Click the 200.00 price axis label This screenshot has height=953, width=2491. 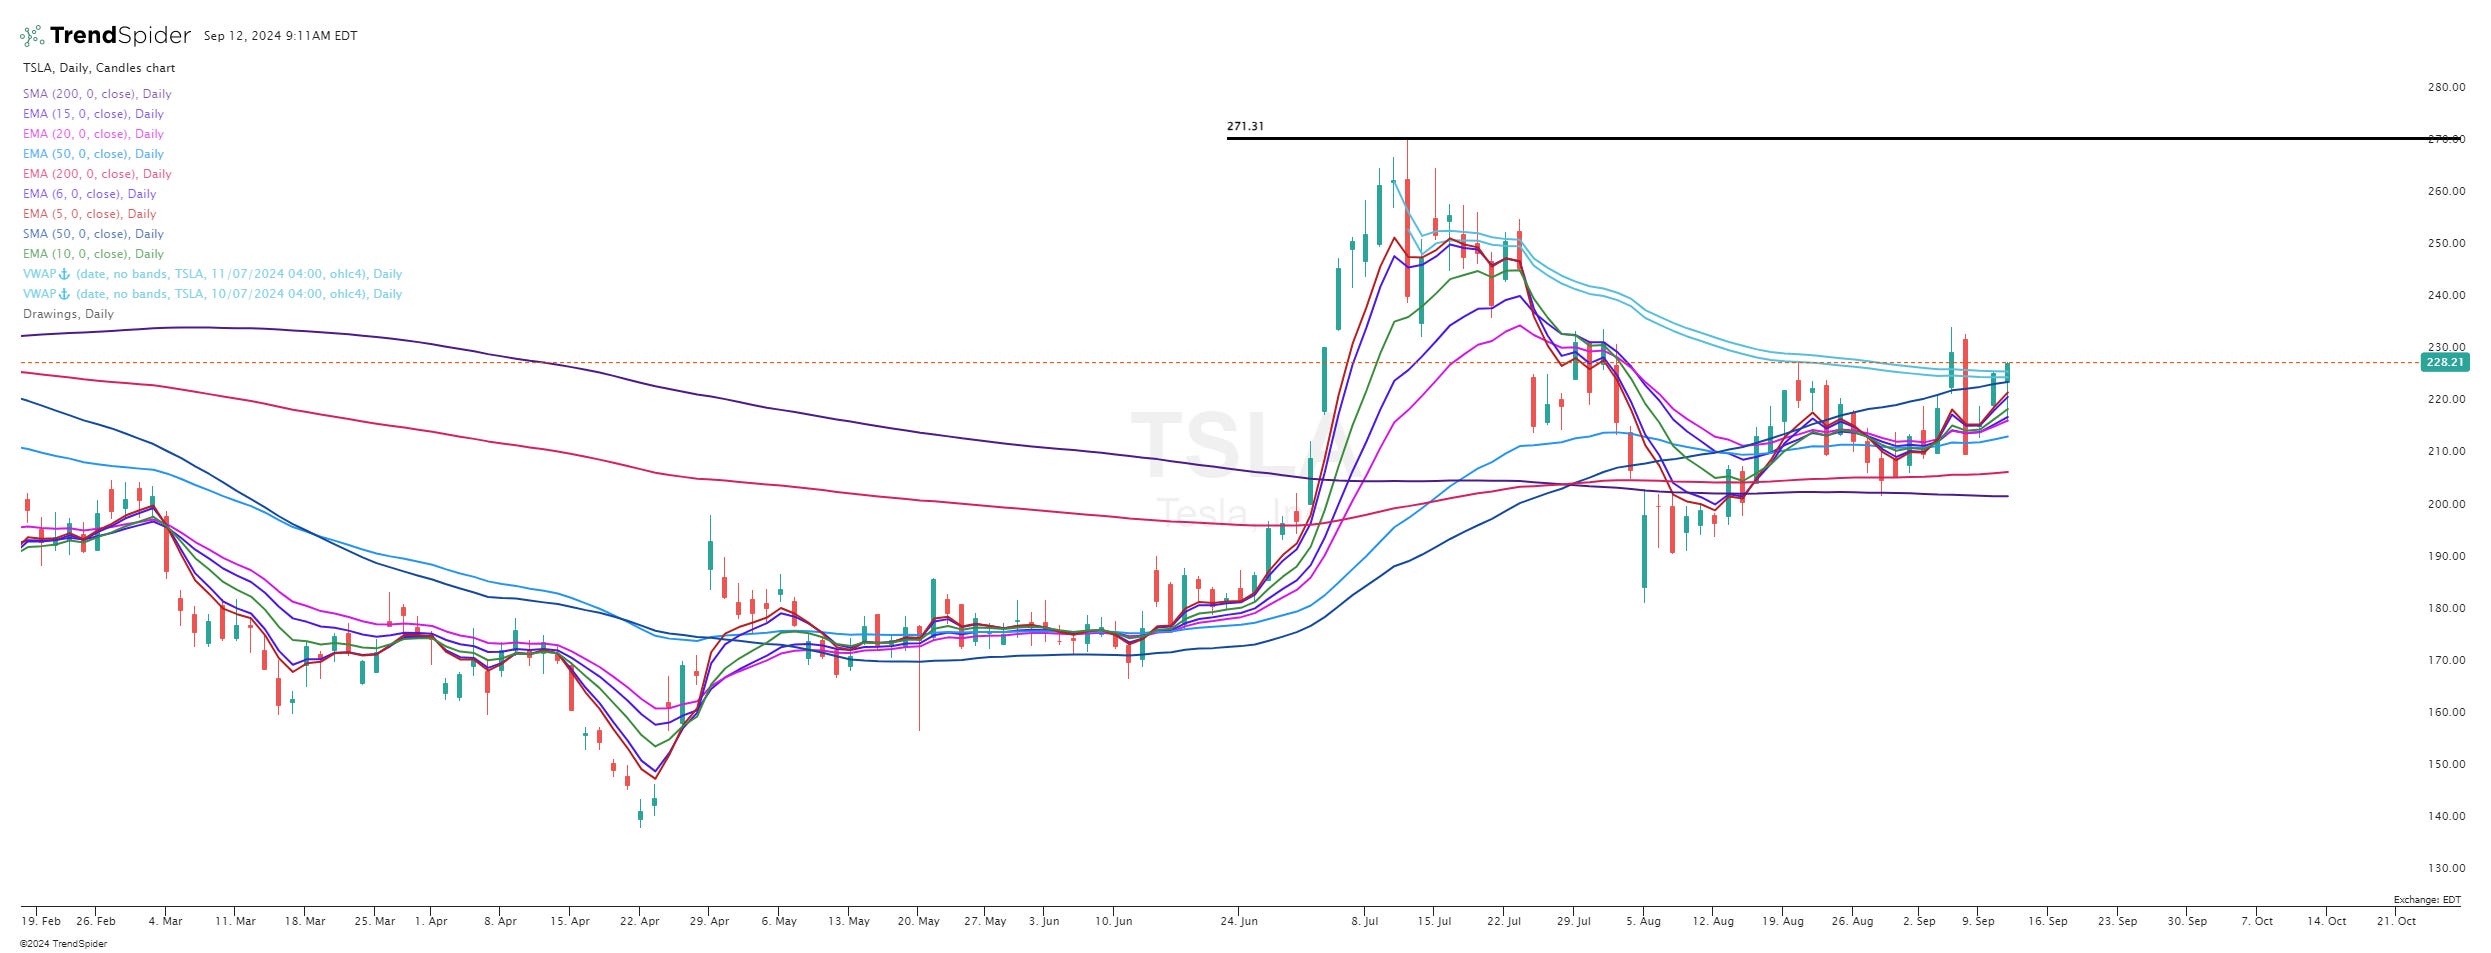tap(2446, 504)
